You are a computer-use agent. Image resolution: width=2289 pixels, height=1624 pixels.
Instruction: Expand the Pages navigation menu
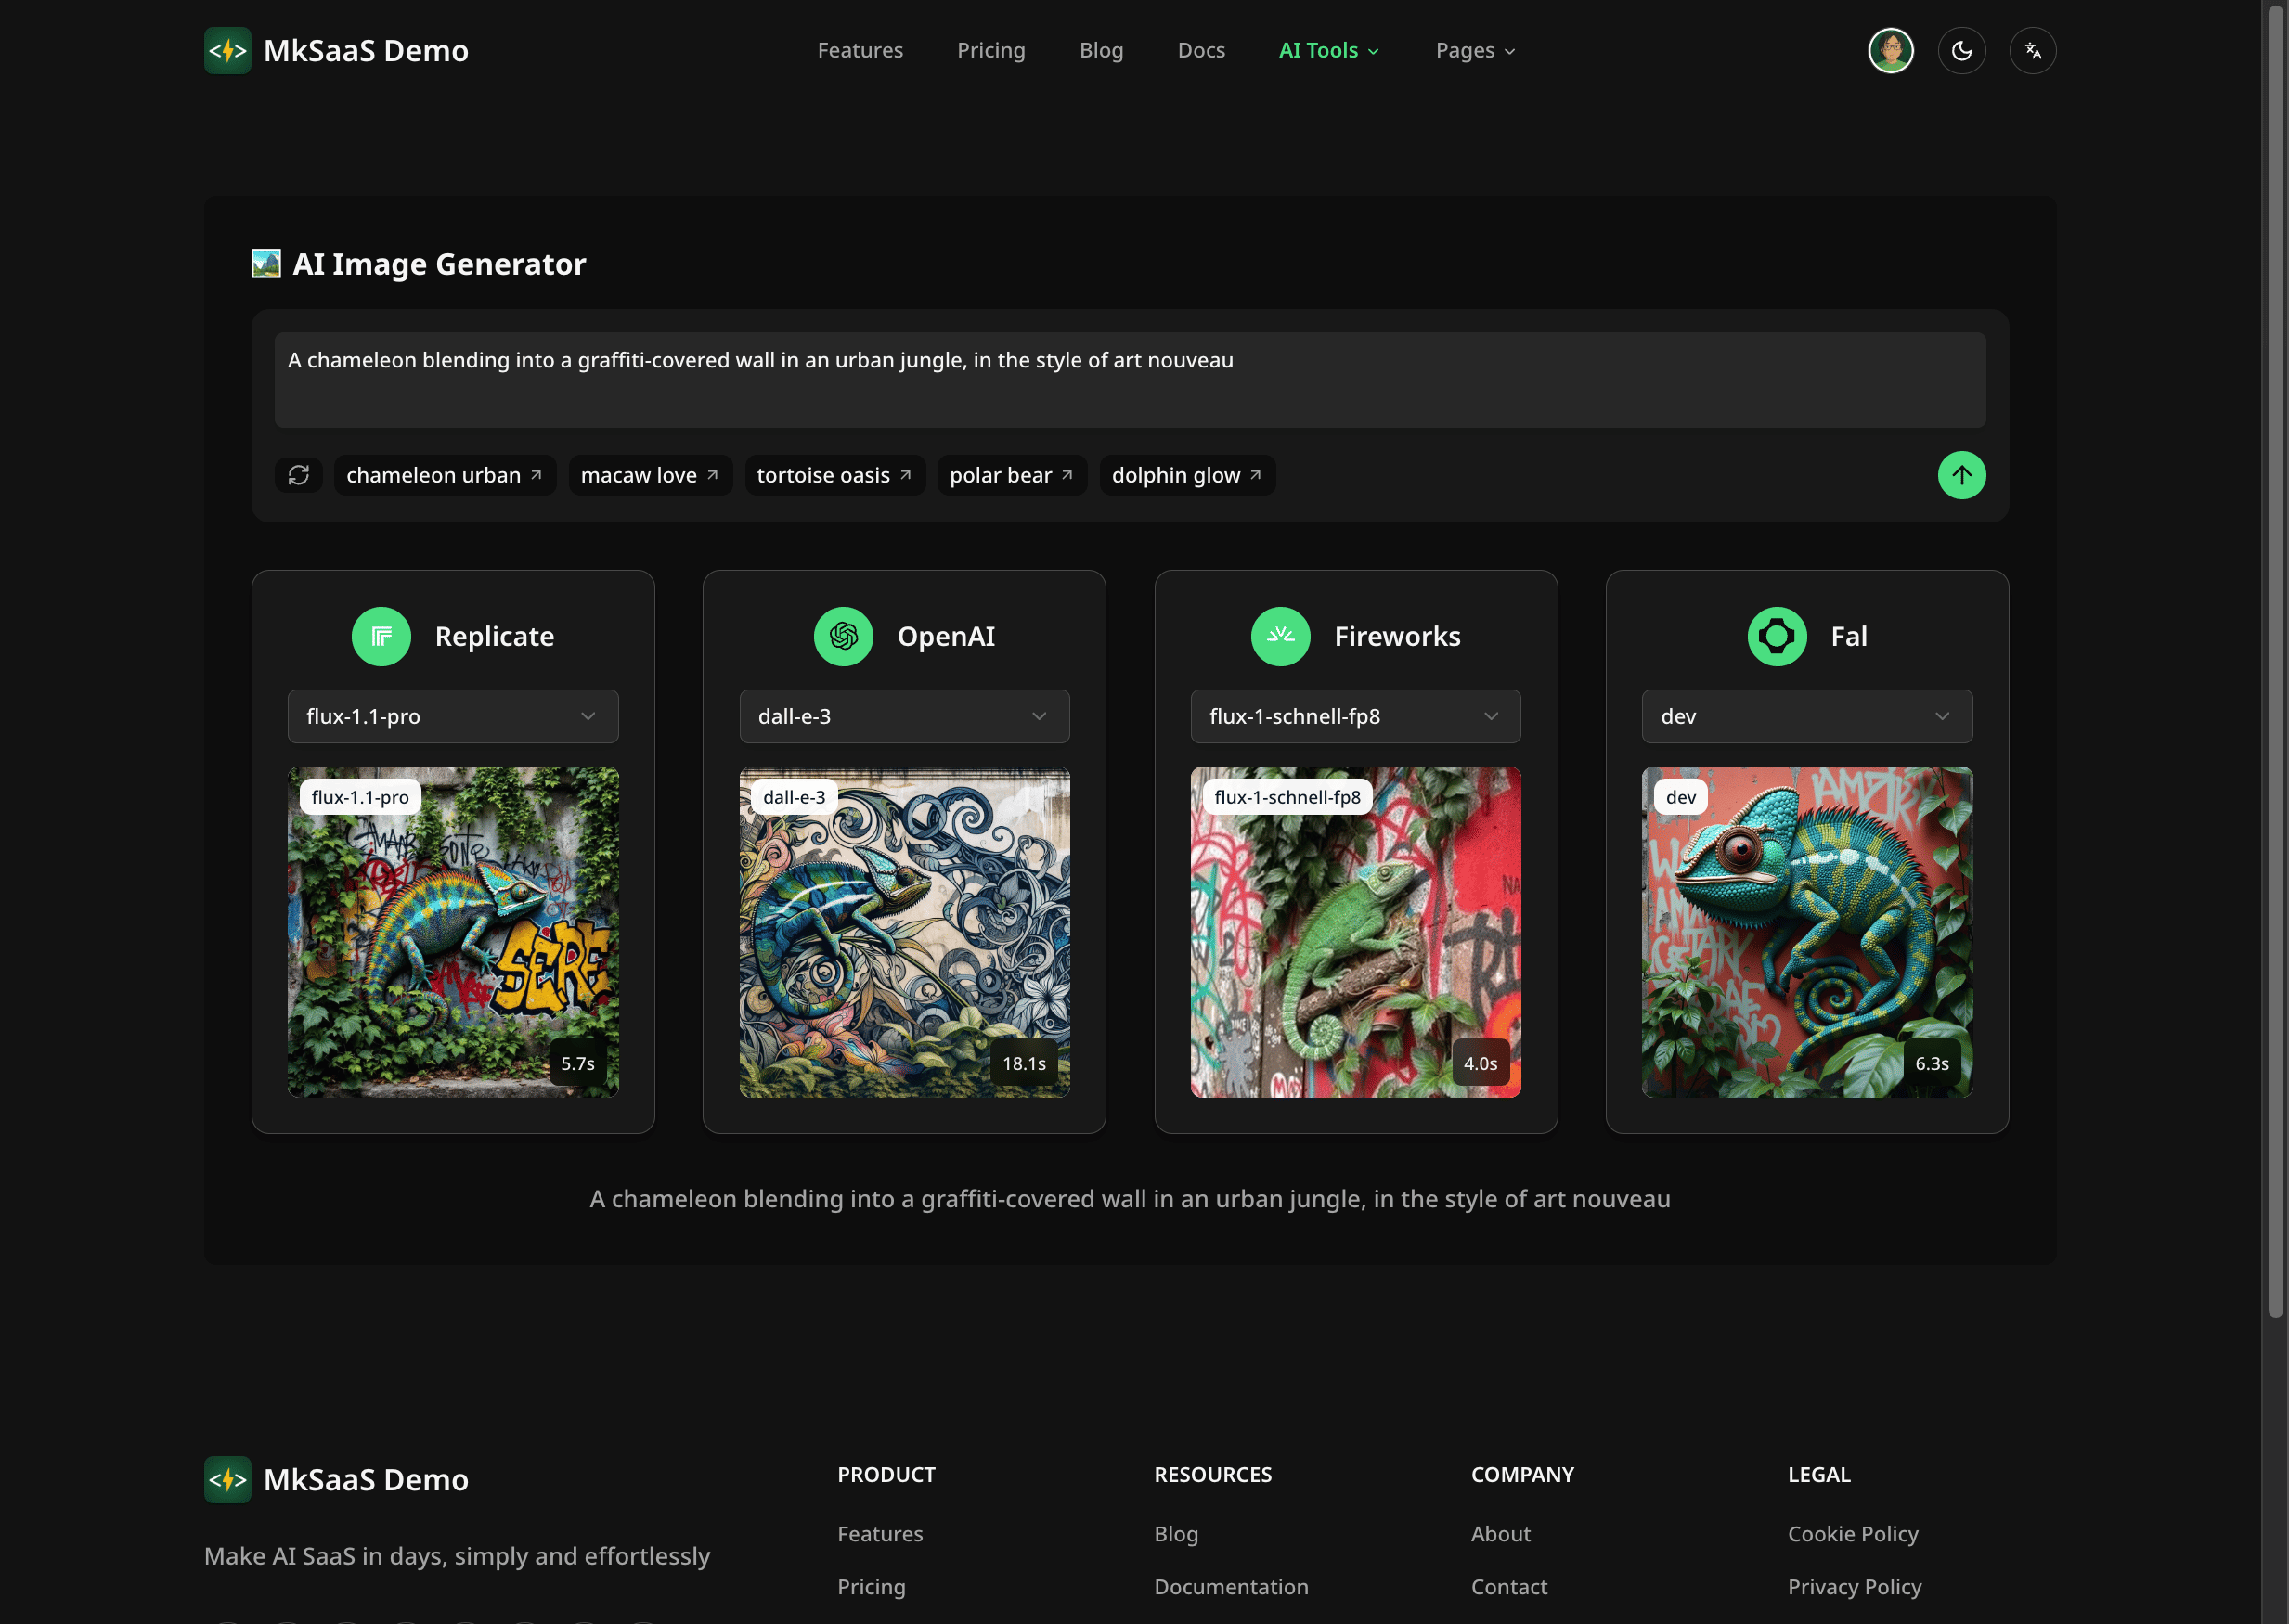point(1474,50)
